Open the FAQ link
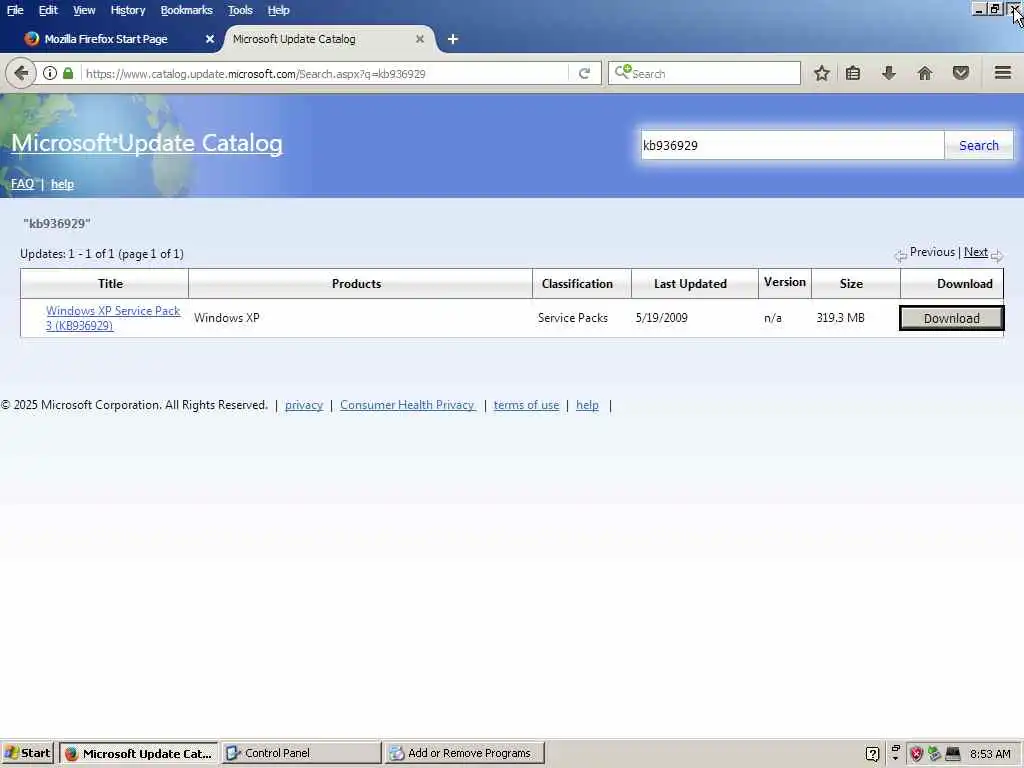The height and width of the screenshot is (768, 1024). (22, 184)
